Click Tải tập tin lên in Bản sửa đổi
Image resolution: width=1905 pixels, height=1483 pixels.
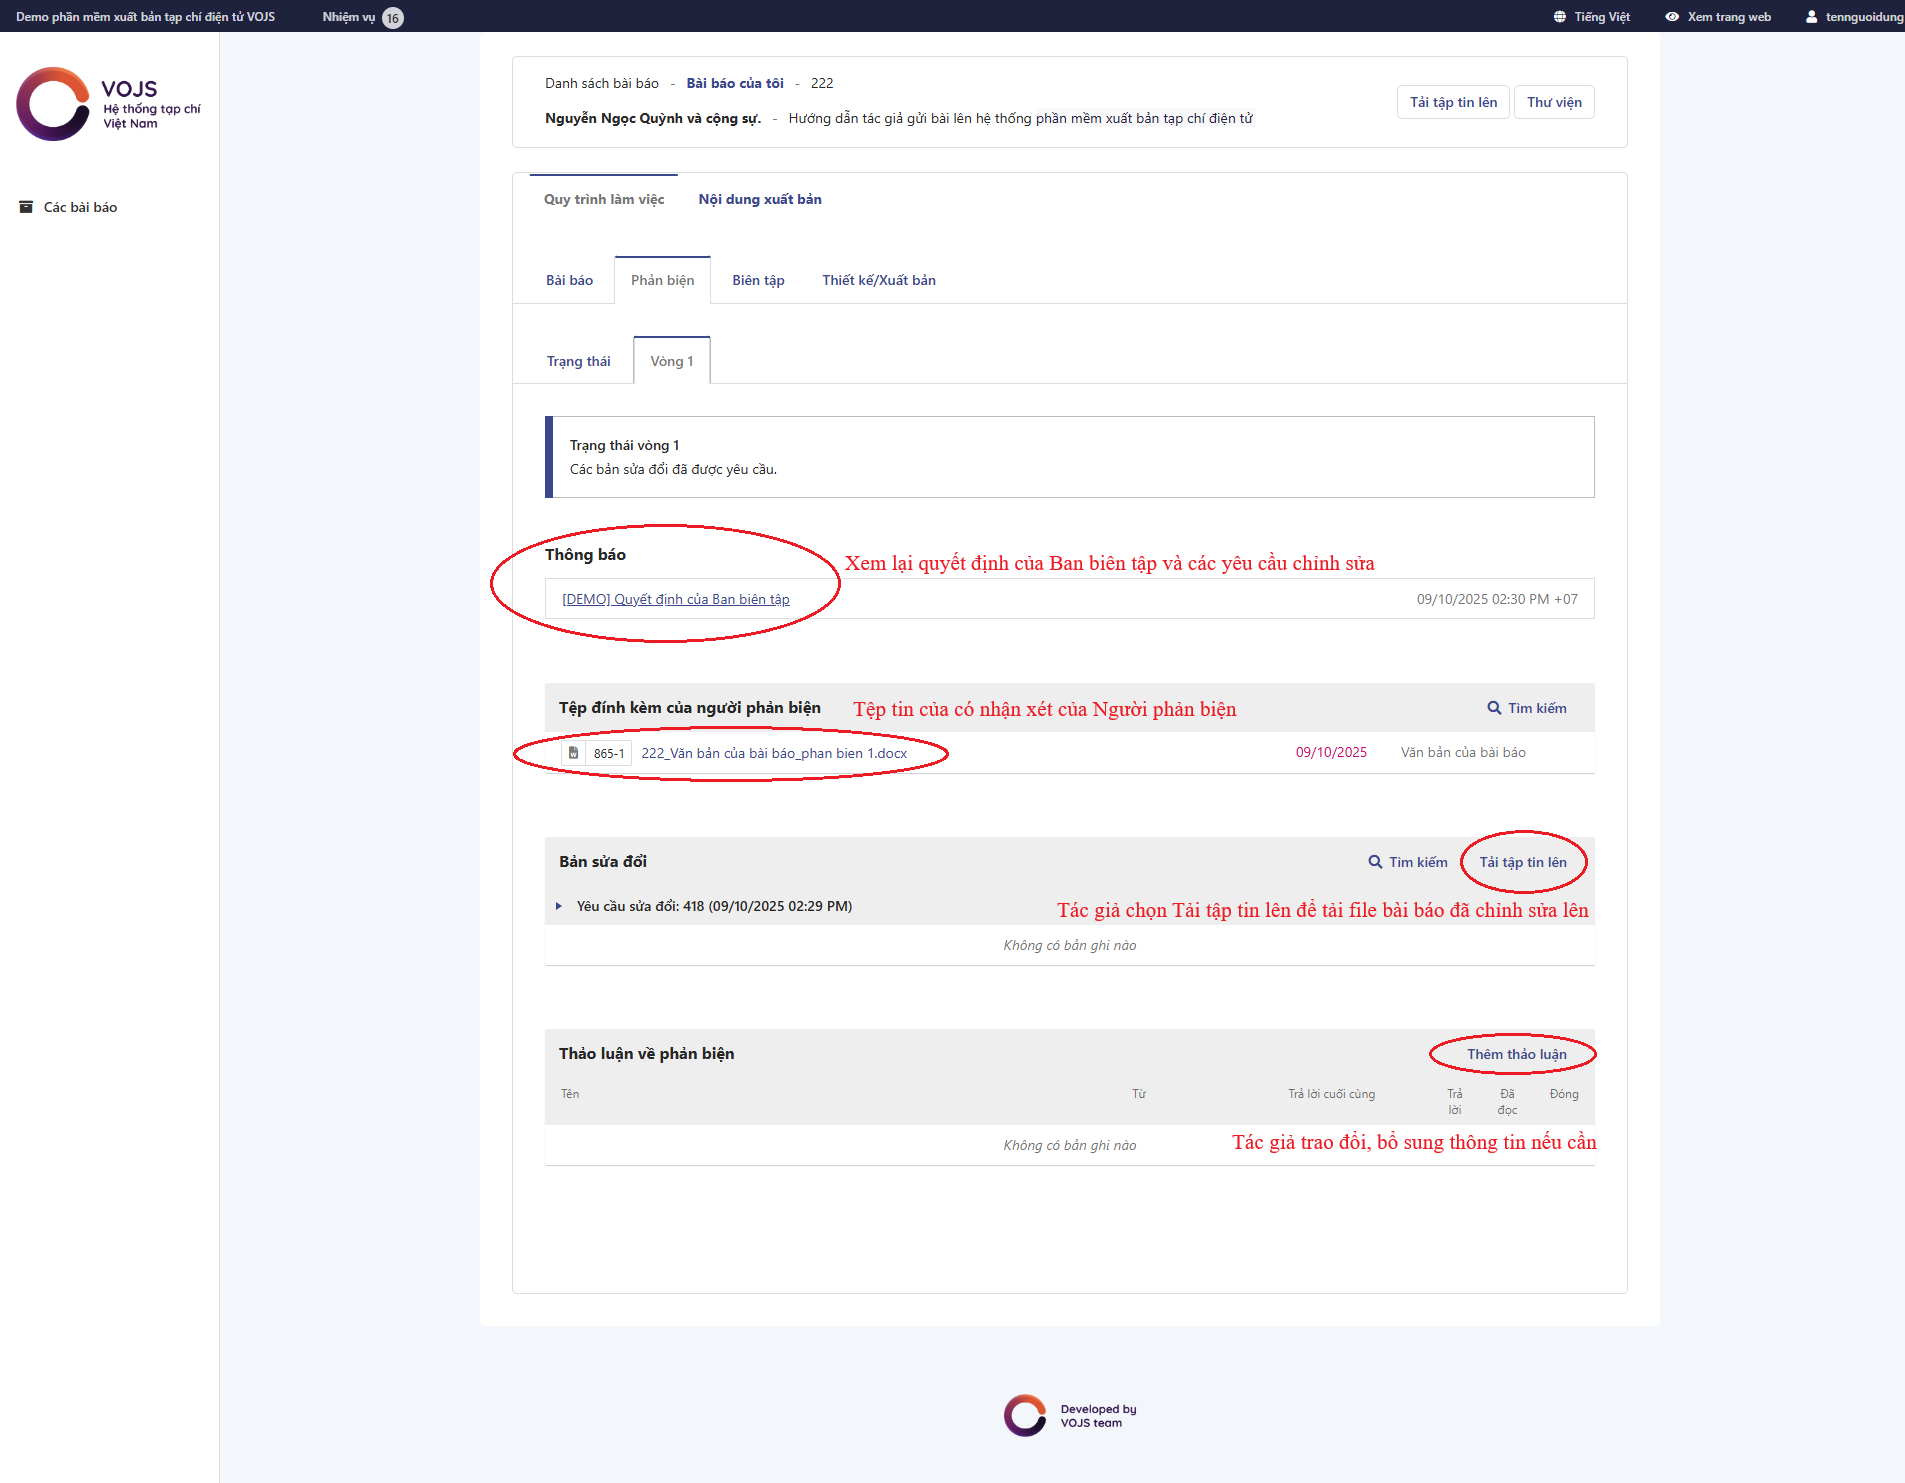coord(1522,862)
